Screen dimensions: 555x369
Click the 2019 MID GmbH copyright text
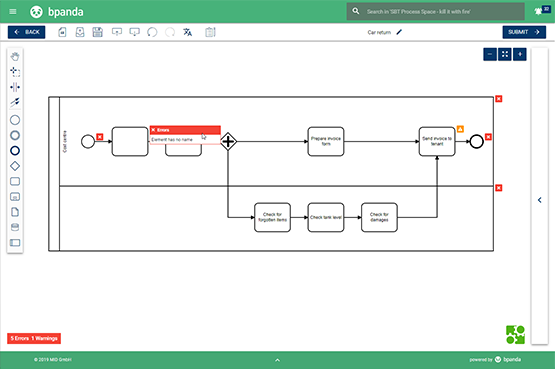(53, 359)
